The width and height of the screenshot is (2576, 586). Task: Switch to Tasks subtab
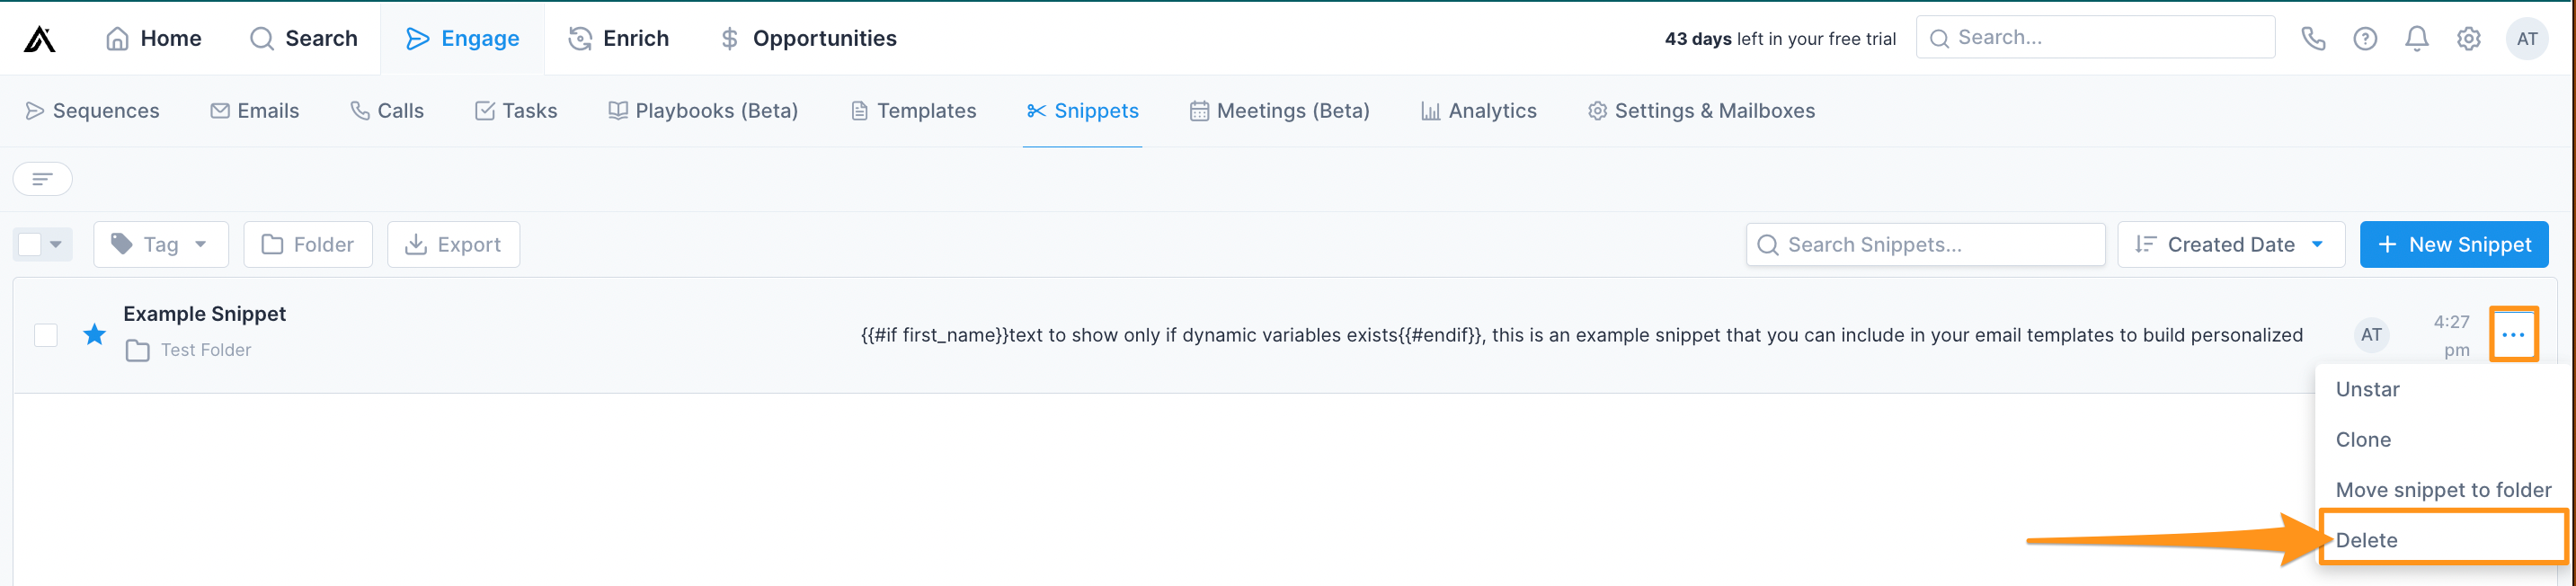pyautogui.click(x=516, y=111)
